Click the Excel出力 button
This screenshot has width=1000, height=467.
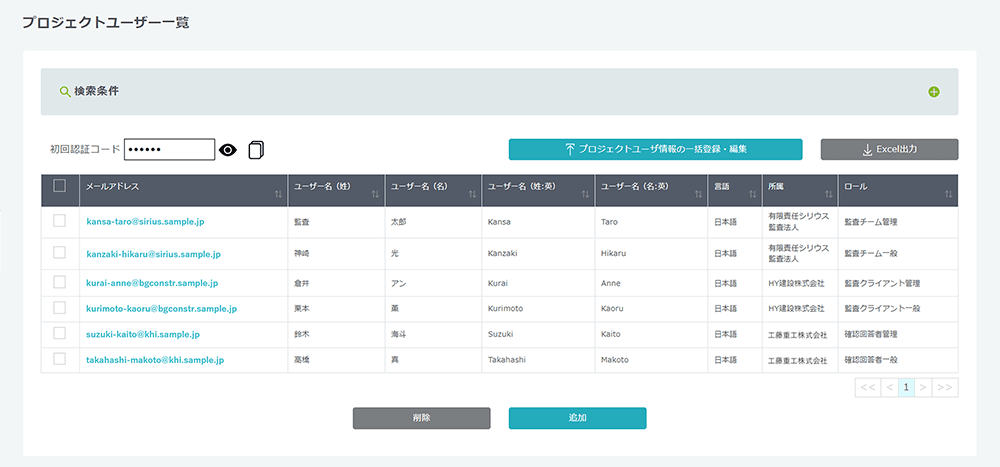click(x=889, y=149)
